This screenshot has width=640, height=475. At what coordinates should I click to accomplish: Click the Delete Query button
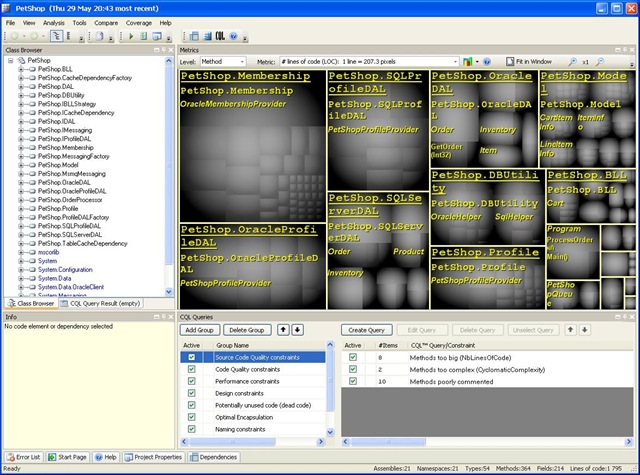(477, 330)
